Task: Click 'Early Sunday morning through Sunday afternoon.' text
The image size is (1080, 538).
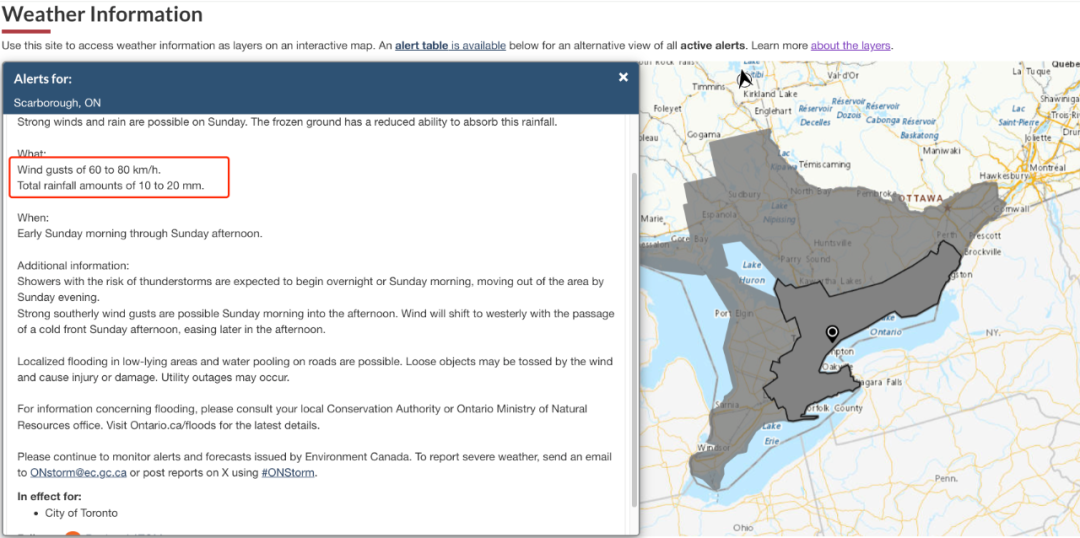Action: pyautogui.click(x=140, y=233)
